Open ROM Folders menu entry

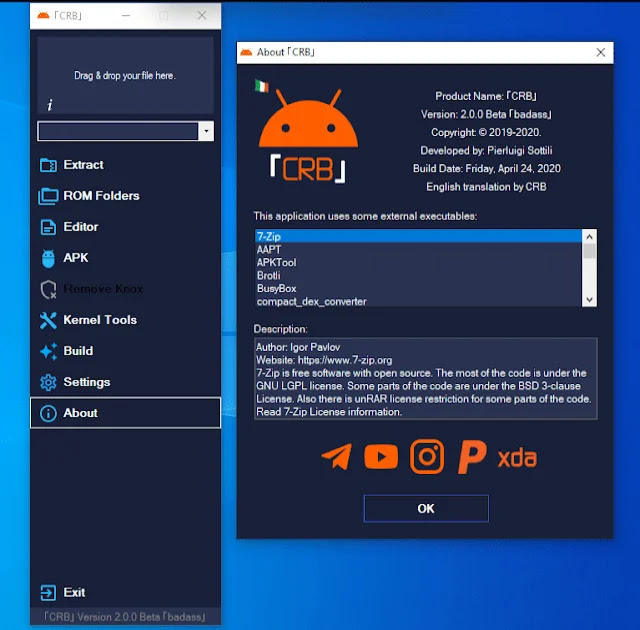point(125,196)
